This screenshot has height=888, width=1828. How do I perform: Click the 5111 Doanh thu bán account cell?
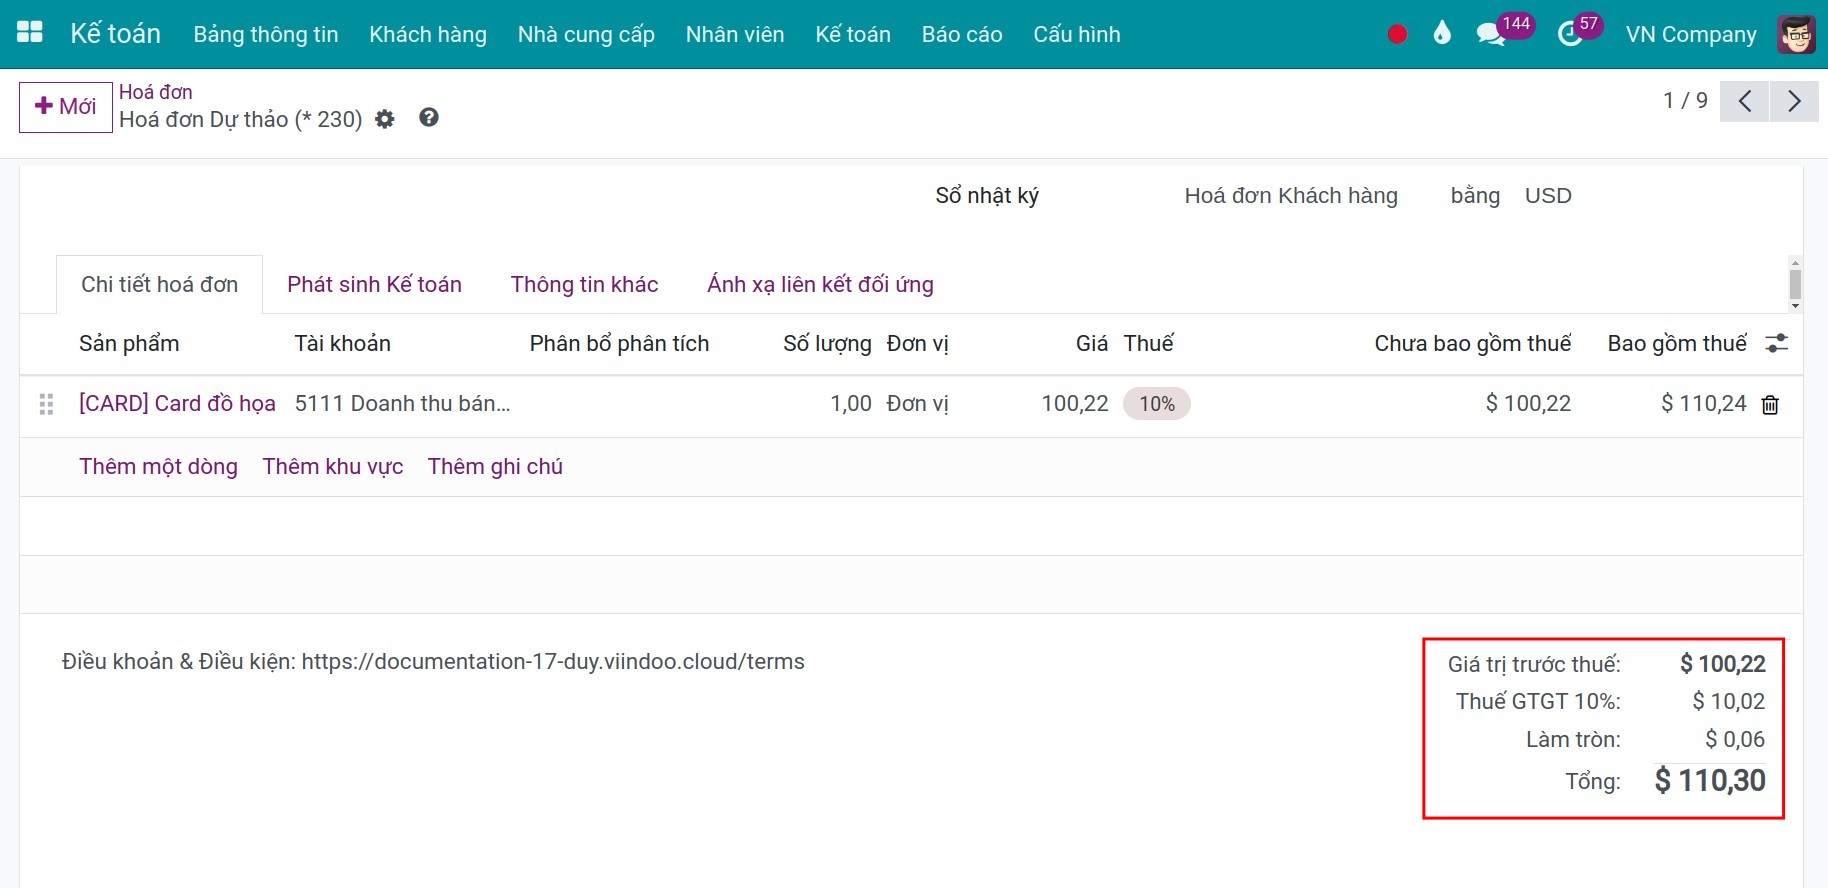(402, 404)
